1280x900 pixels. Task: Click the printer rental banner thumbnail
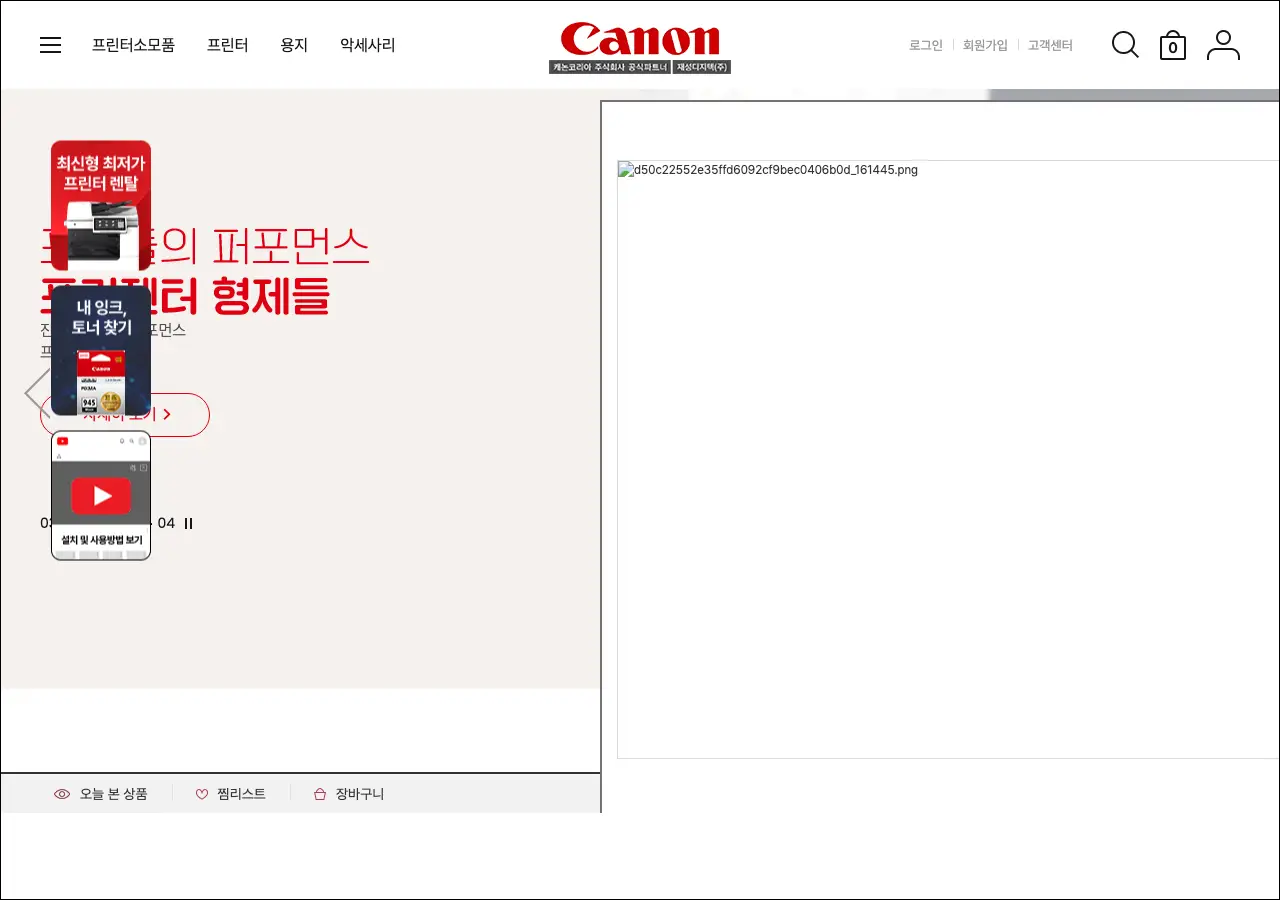[x=101, y=205]
